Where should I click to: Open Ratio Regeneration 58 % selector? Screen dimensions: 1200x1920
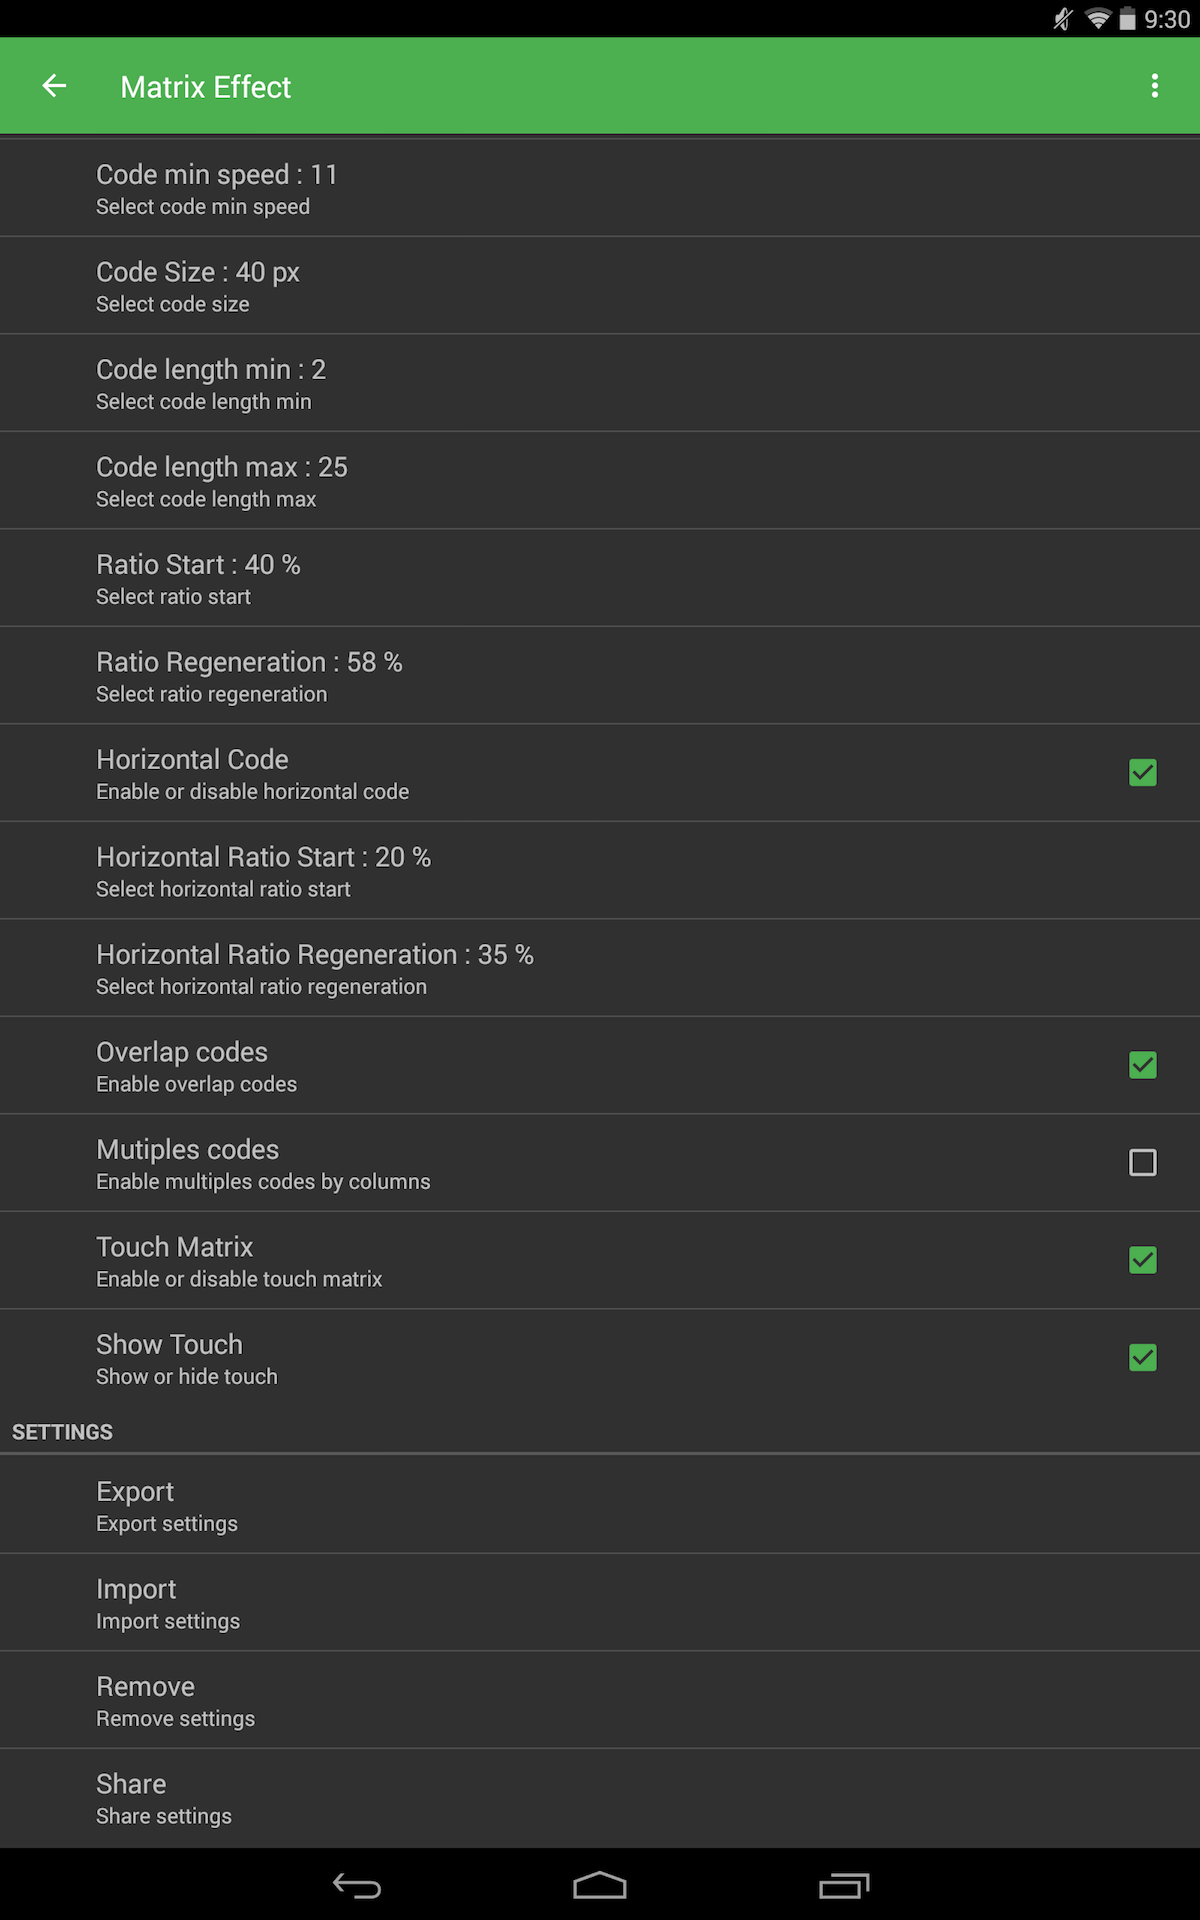coord(600,675)
